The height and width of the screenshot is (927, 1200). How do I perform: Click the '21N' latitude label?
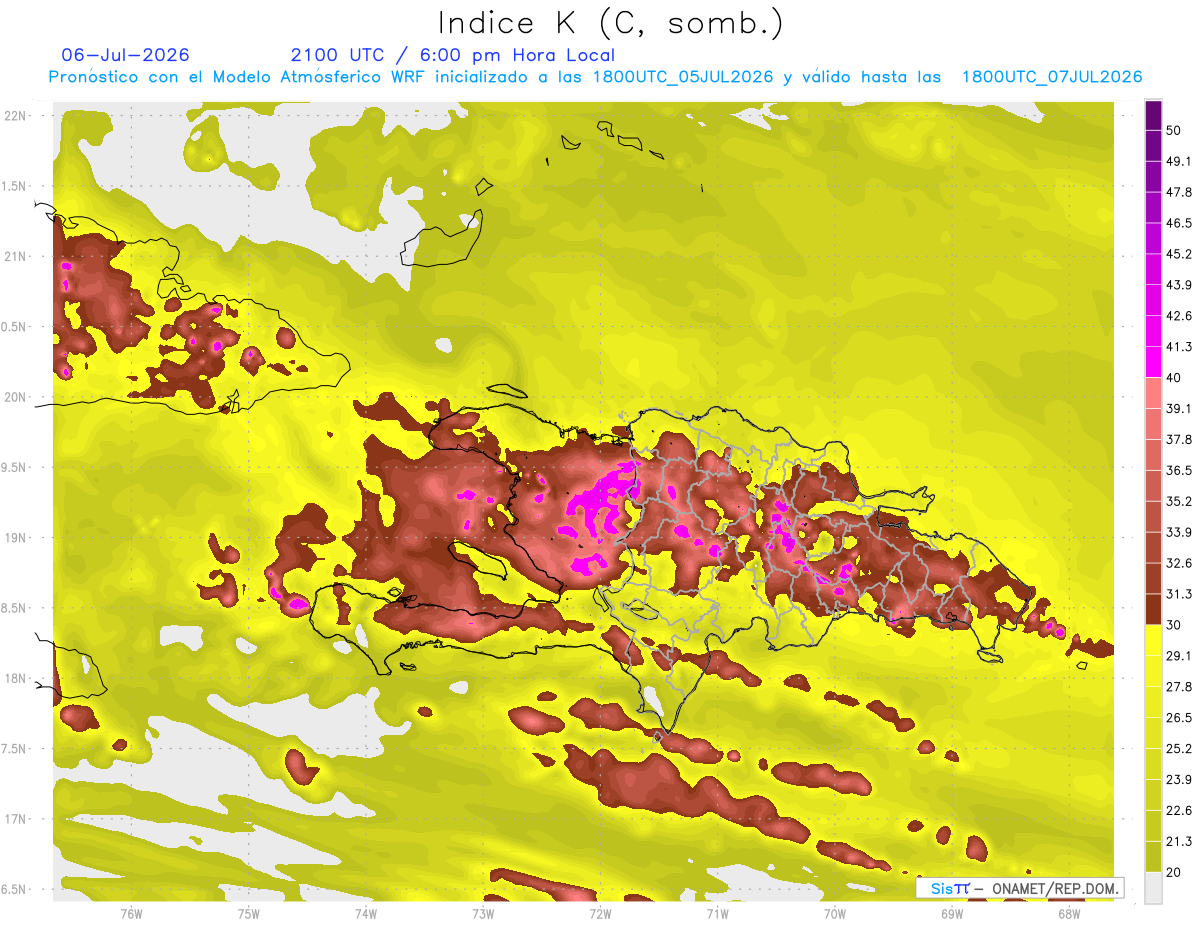(x=17, y=256)
